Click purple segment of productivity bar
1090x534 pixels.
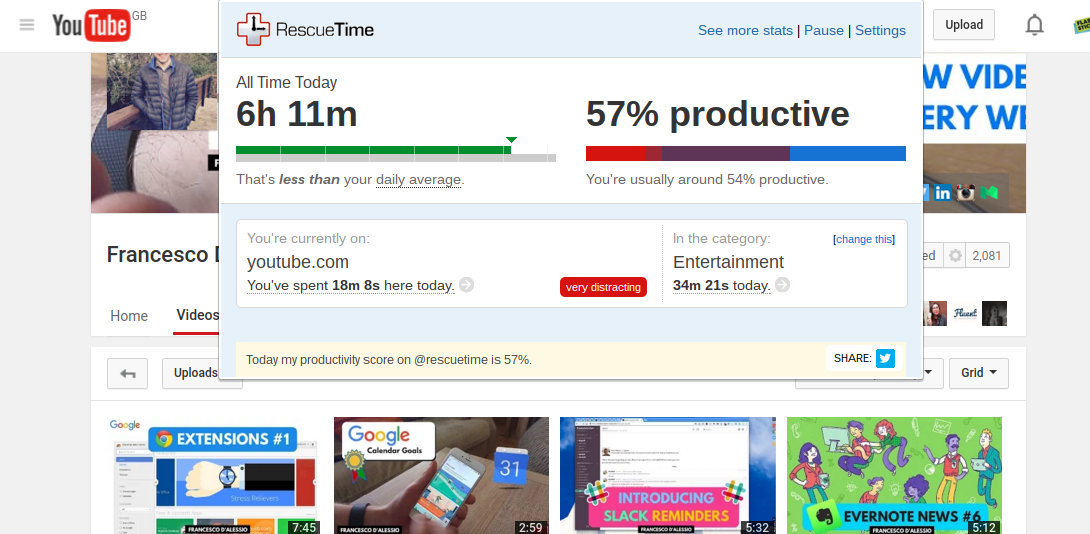(725, 153)
